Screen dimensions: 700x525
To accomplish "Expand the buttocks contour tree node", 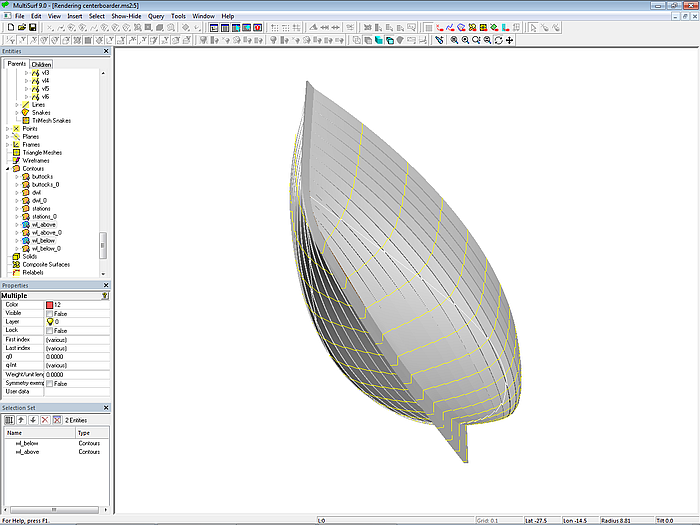I will coord(17,177).
